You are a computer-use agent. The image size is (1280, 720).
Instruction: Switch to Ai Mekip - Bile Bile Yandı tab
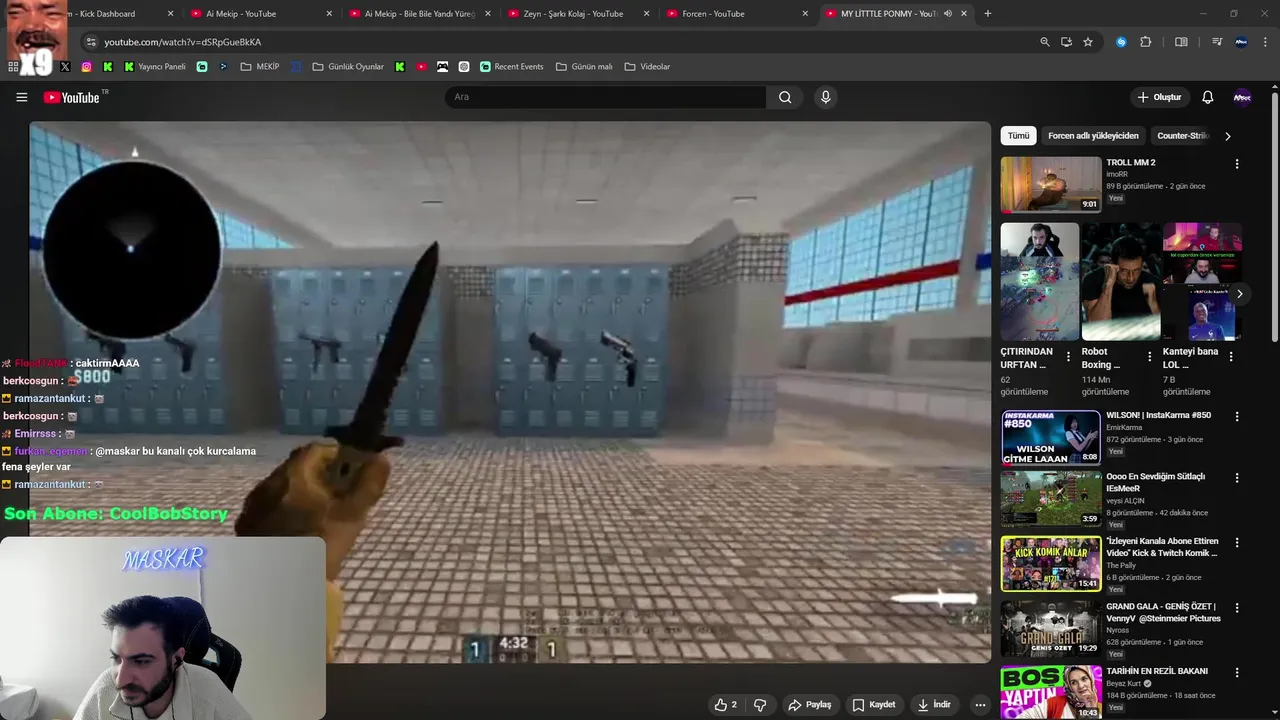[420, 14]
